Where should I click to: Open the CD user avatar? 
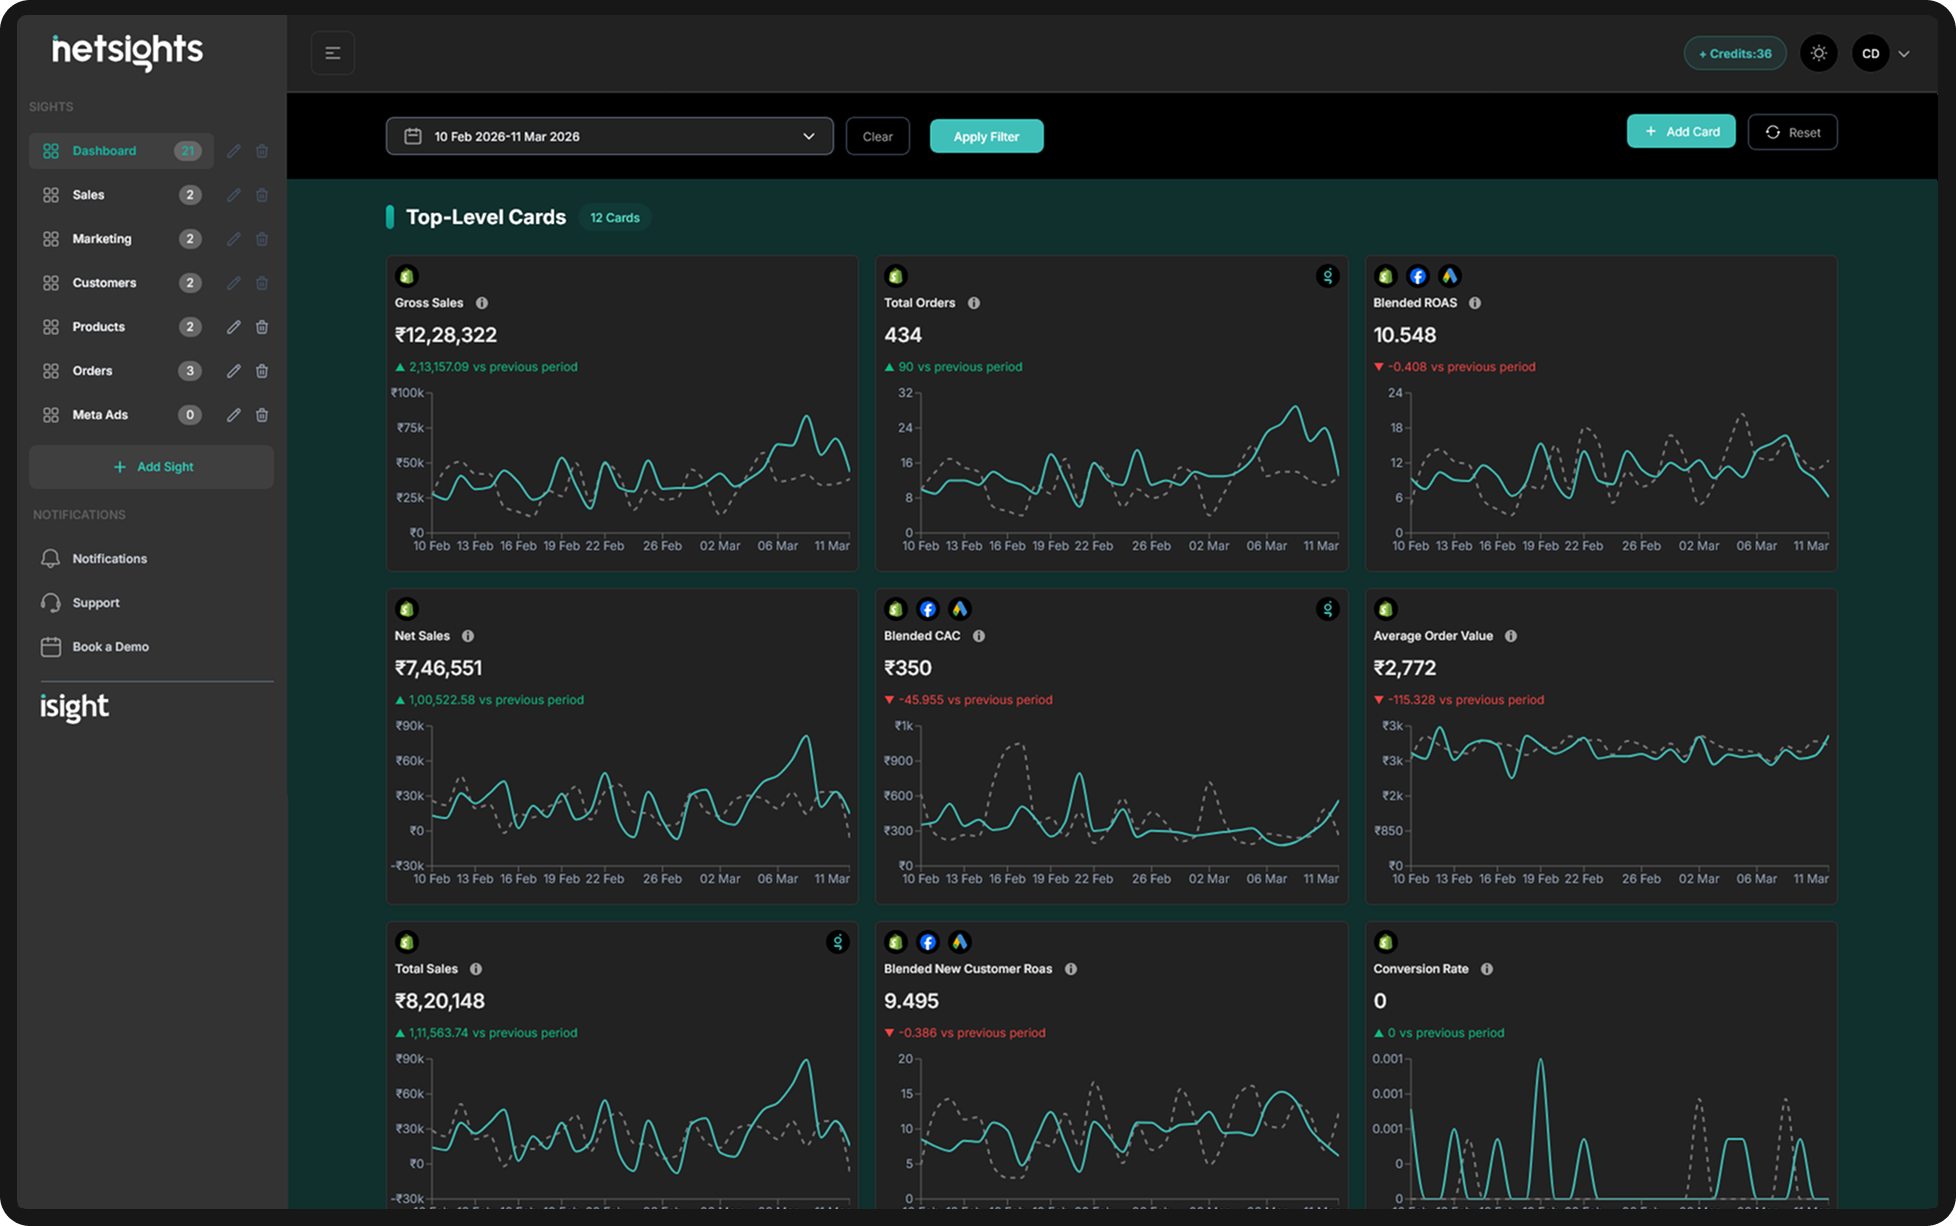click(1870, 53)
